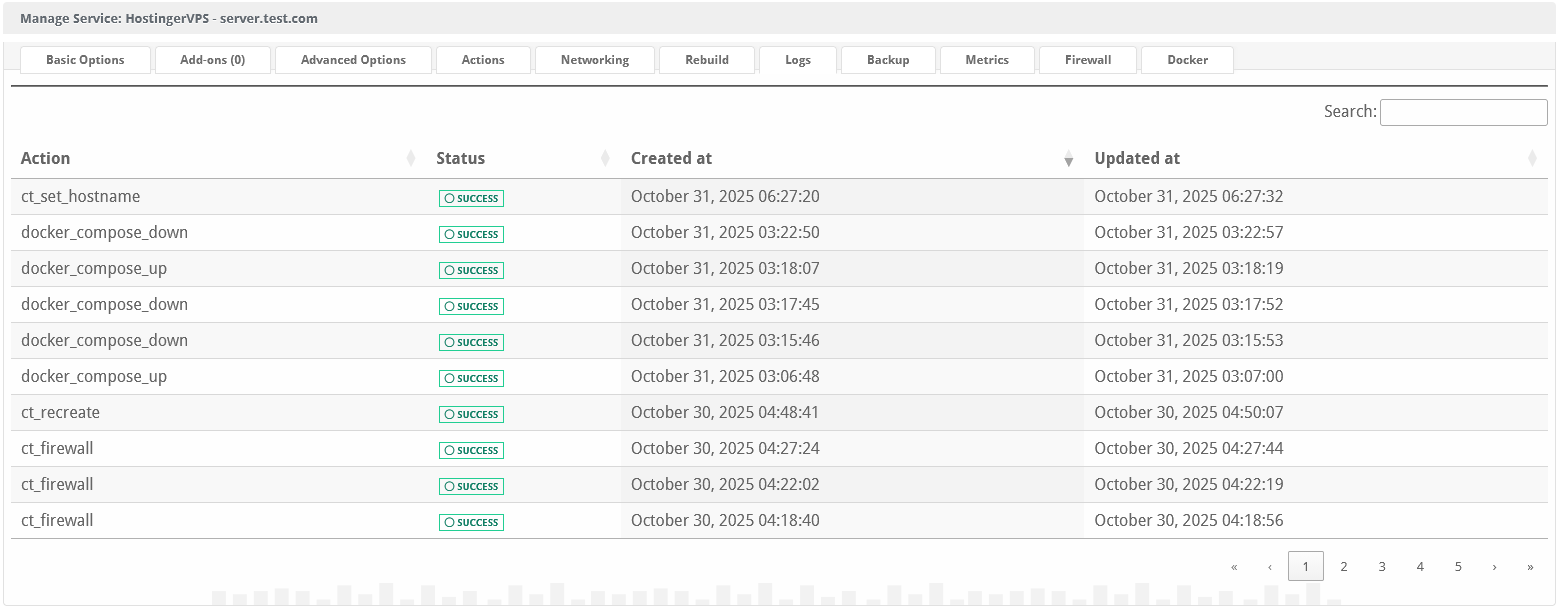Open the Metrics tab

987,59
